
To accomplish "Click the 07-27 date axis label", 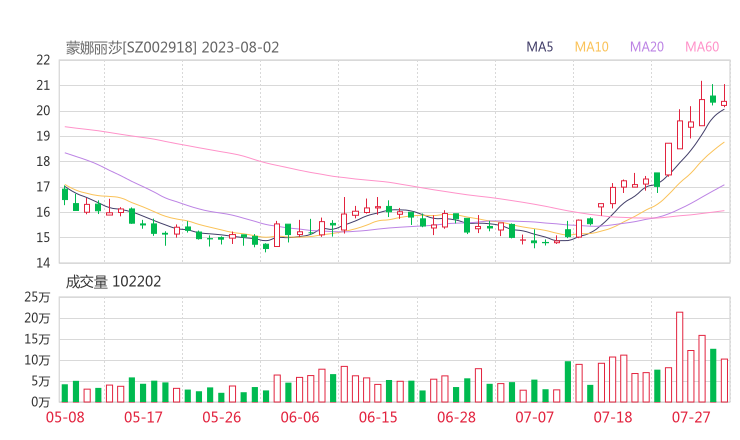I will coord(691,417).
